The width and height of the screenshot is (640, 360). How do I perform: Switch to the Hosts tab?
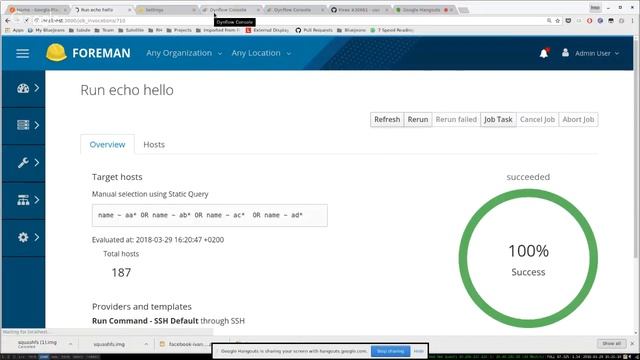(x=154, y=144)
